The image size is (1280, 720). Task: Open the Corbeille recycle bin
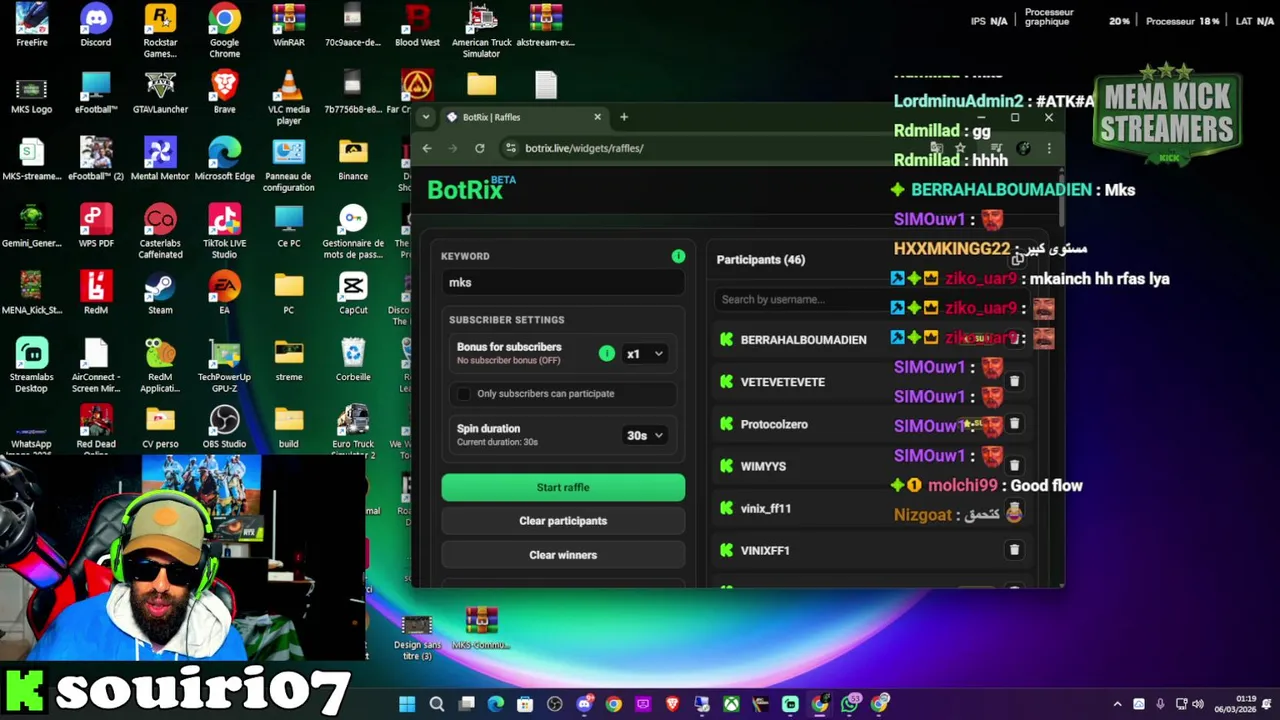click(353, 361)
